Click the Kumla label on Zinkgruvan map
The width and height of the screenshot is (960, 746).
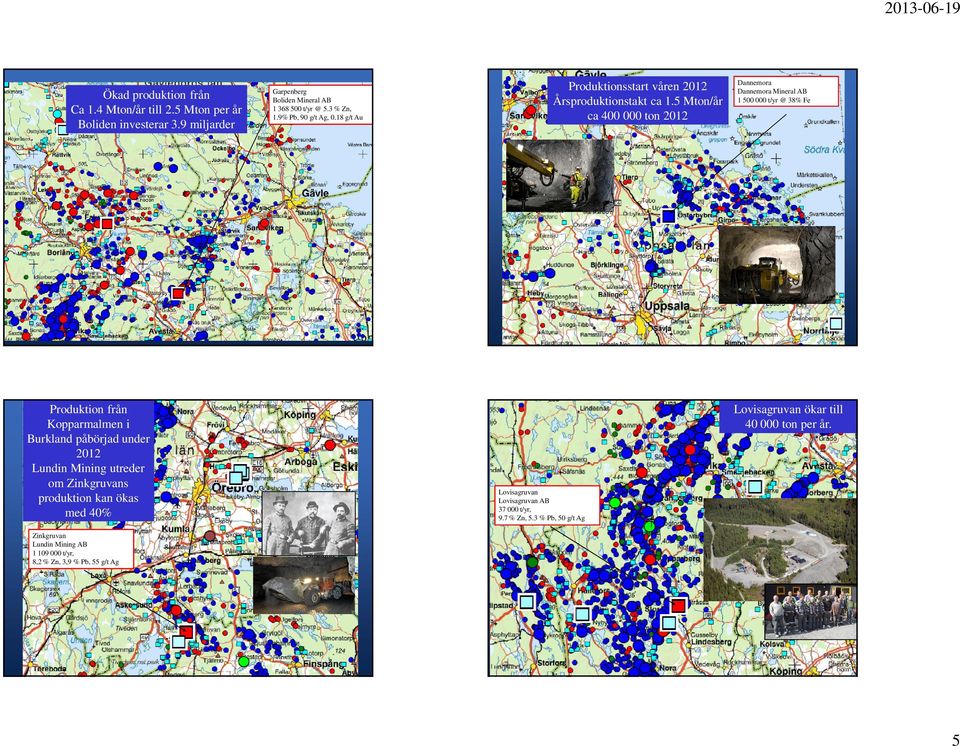pyautogui.click(x=175, y=529)
